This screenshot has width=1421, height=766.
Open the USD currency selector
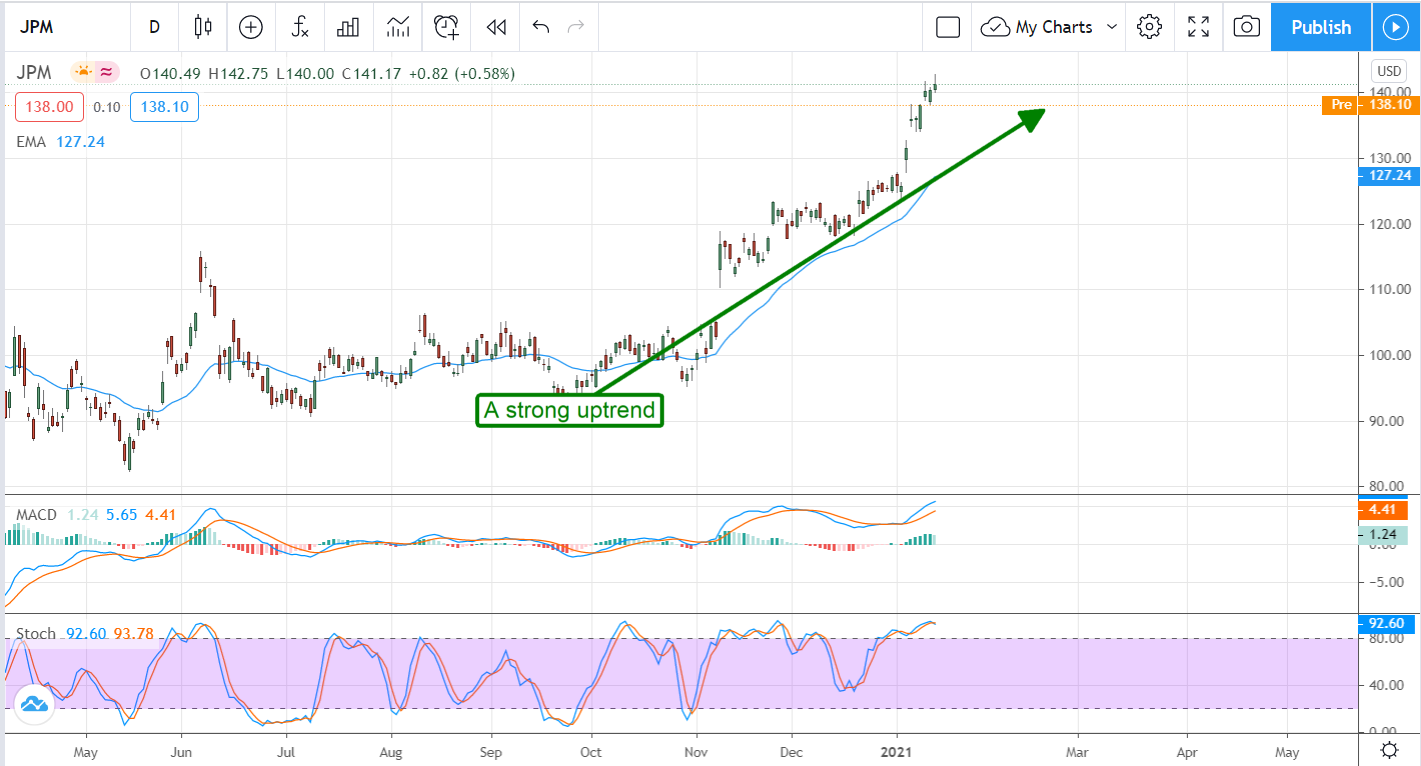1388,71
